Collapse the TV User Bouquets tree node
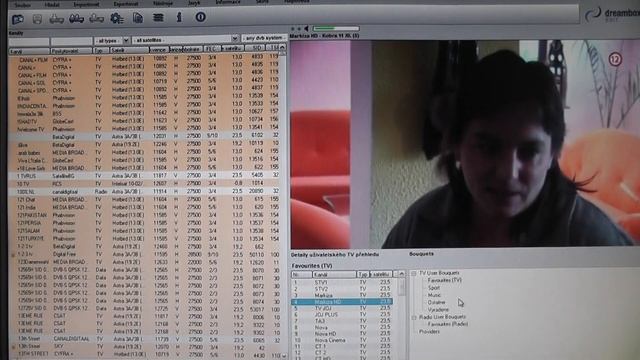Screen dimensions: 640x360 pyautogui.click(x=413, y=273)
